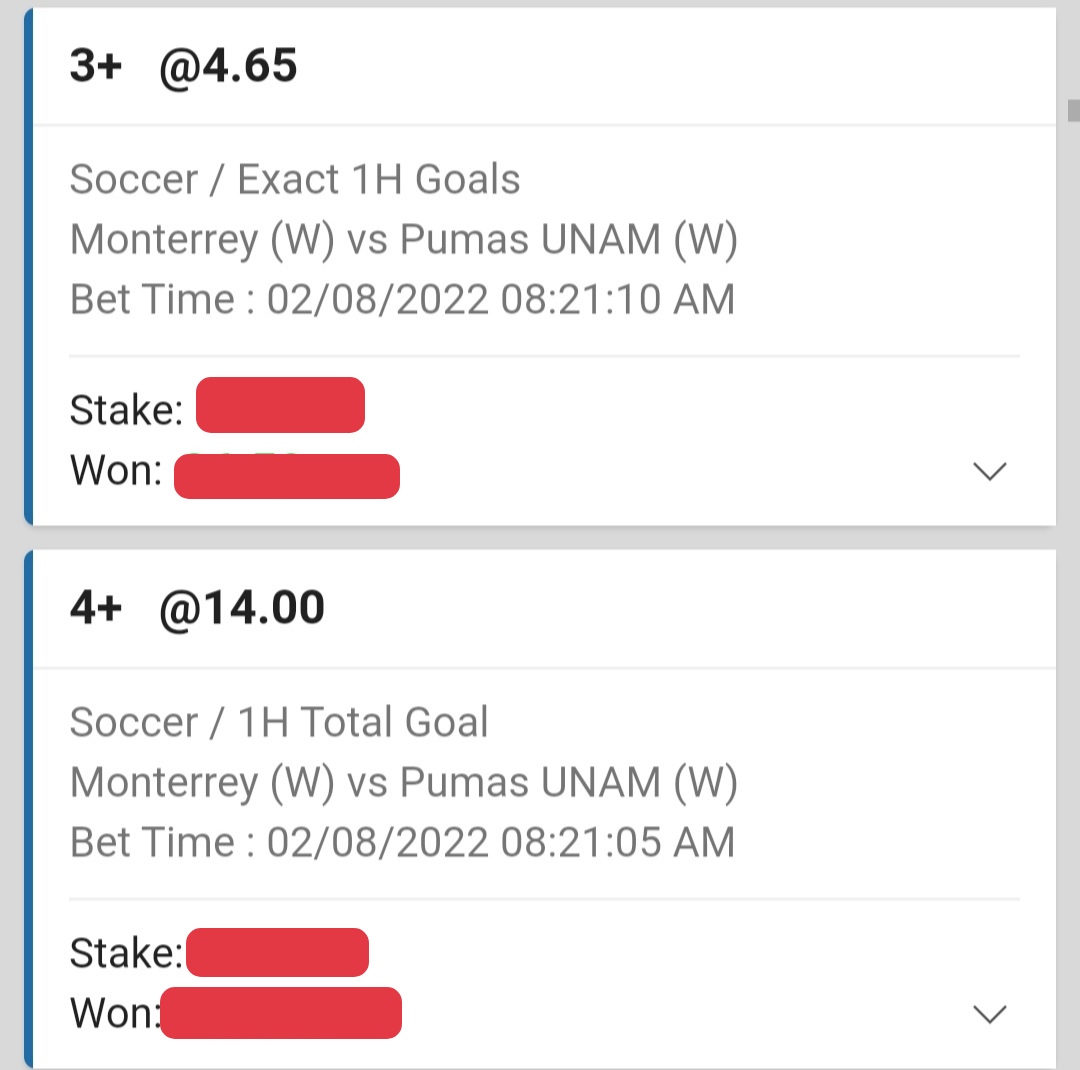1080x1070 pixels.
Task: Expand the 3+ @4.65 bet details chevron
Action: pyautogui.click(x=989, y=471)
